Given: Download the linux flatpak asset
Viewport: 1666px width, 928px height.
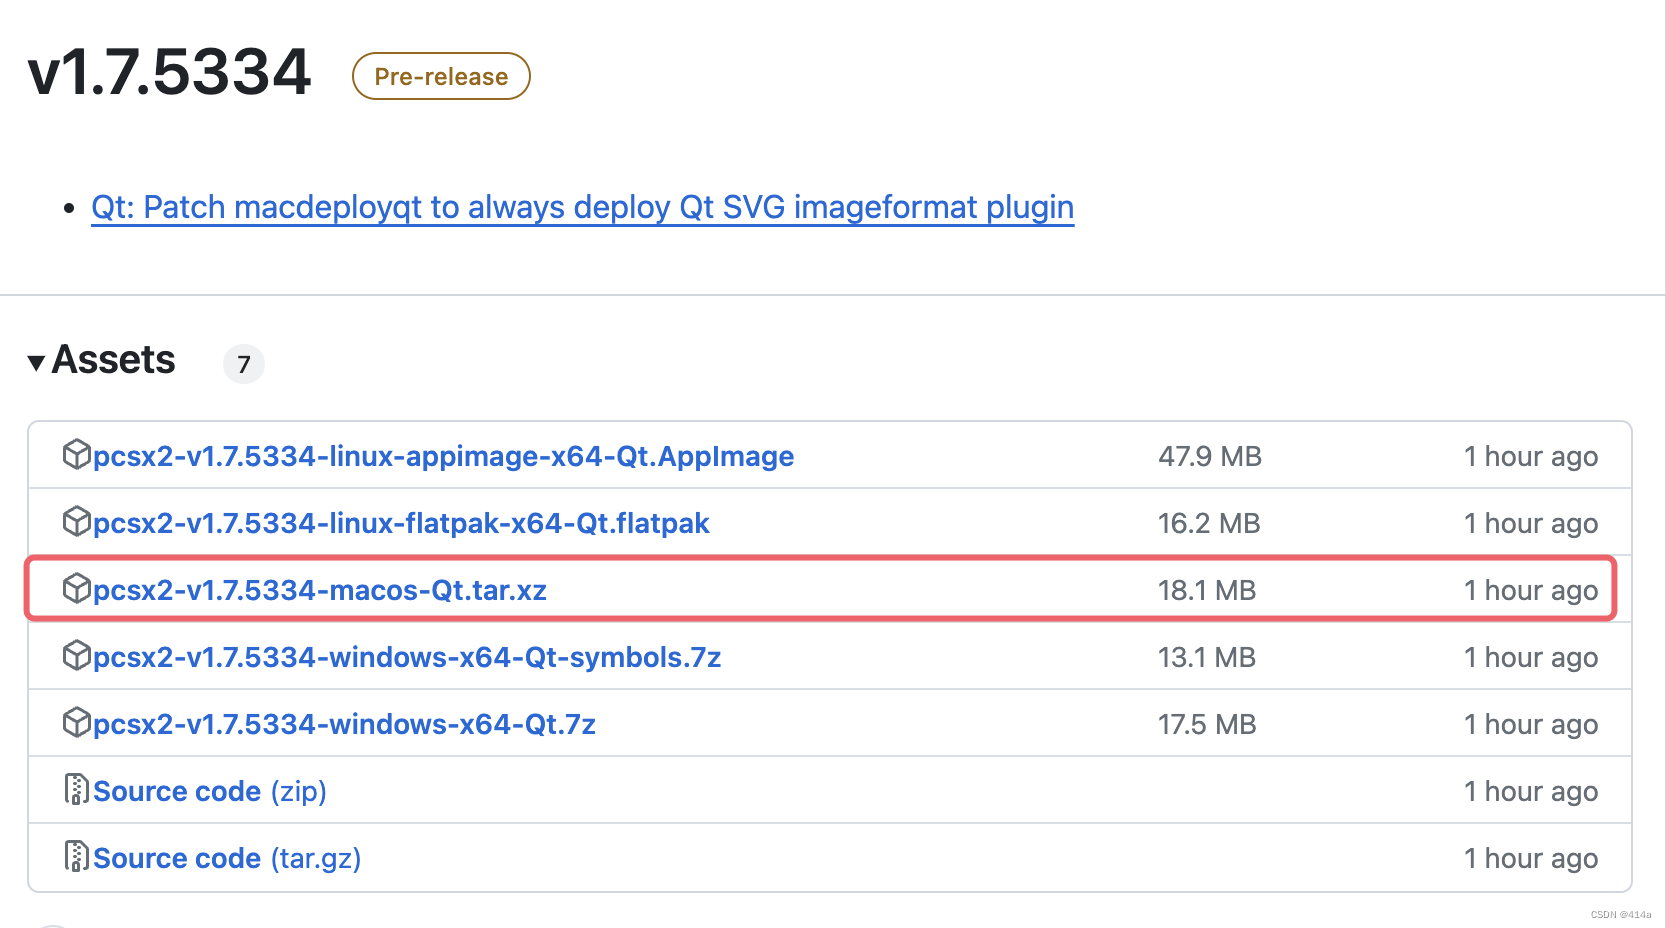Looking at the screenshot, I should coord(401,522).
